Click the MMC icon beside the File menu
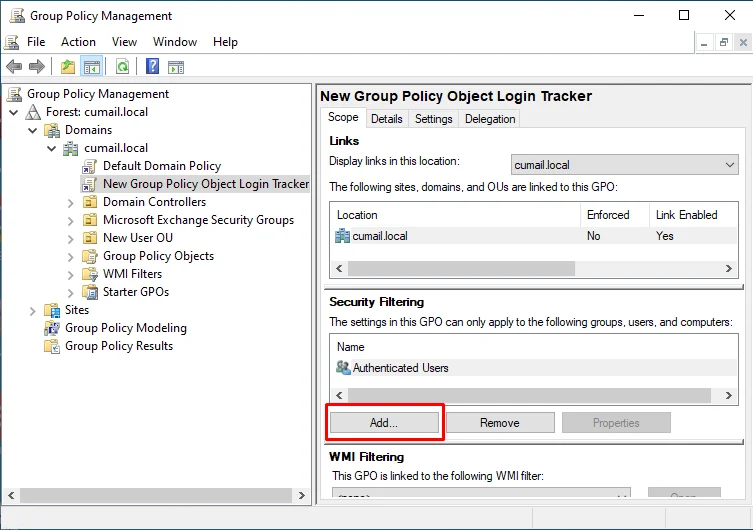 [12, 42]
